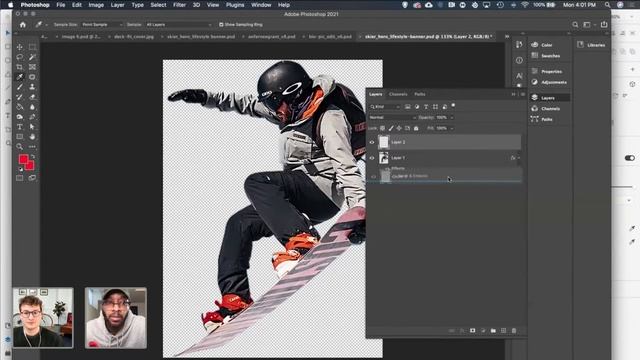Image resolution: width=640 pixels, height=360 pixels.
Task: Select the Magic Wand tool
Action: [x=32, y=57]
